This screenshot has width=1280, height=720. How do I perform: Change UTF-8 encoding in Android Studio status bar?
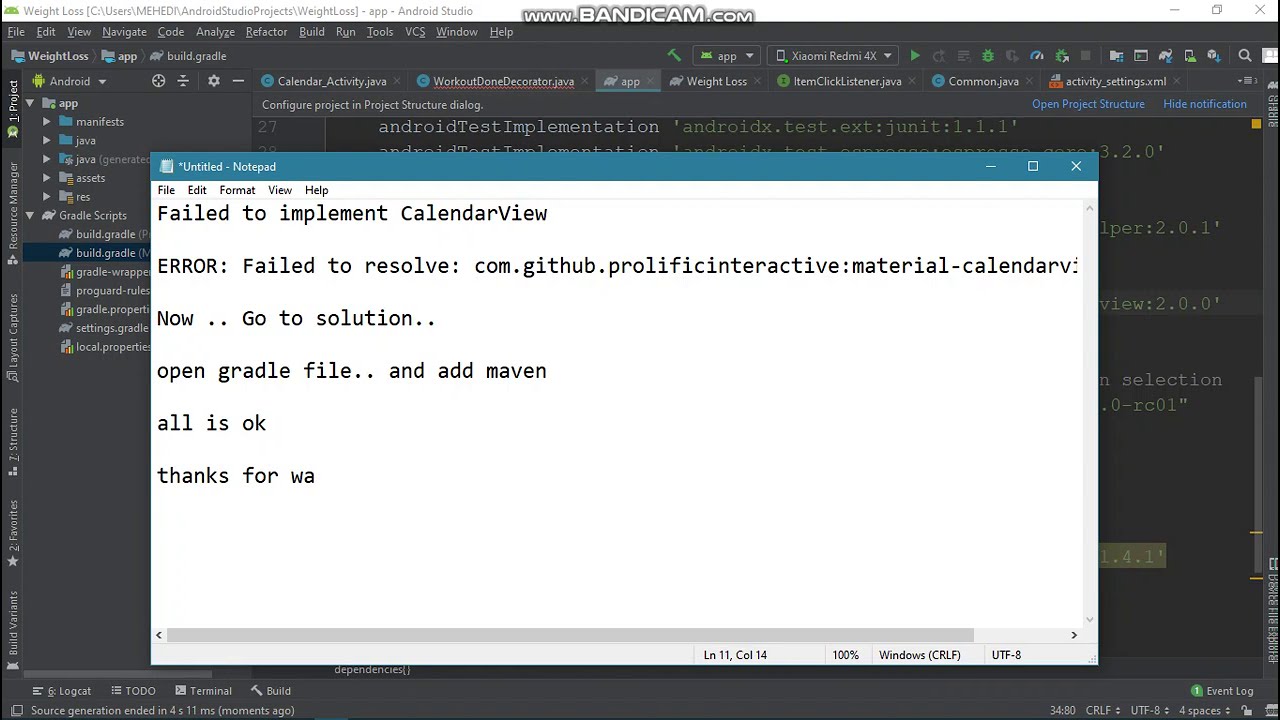[x=1149, y=711]
